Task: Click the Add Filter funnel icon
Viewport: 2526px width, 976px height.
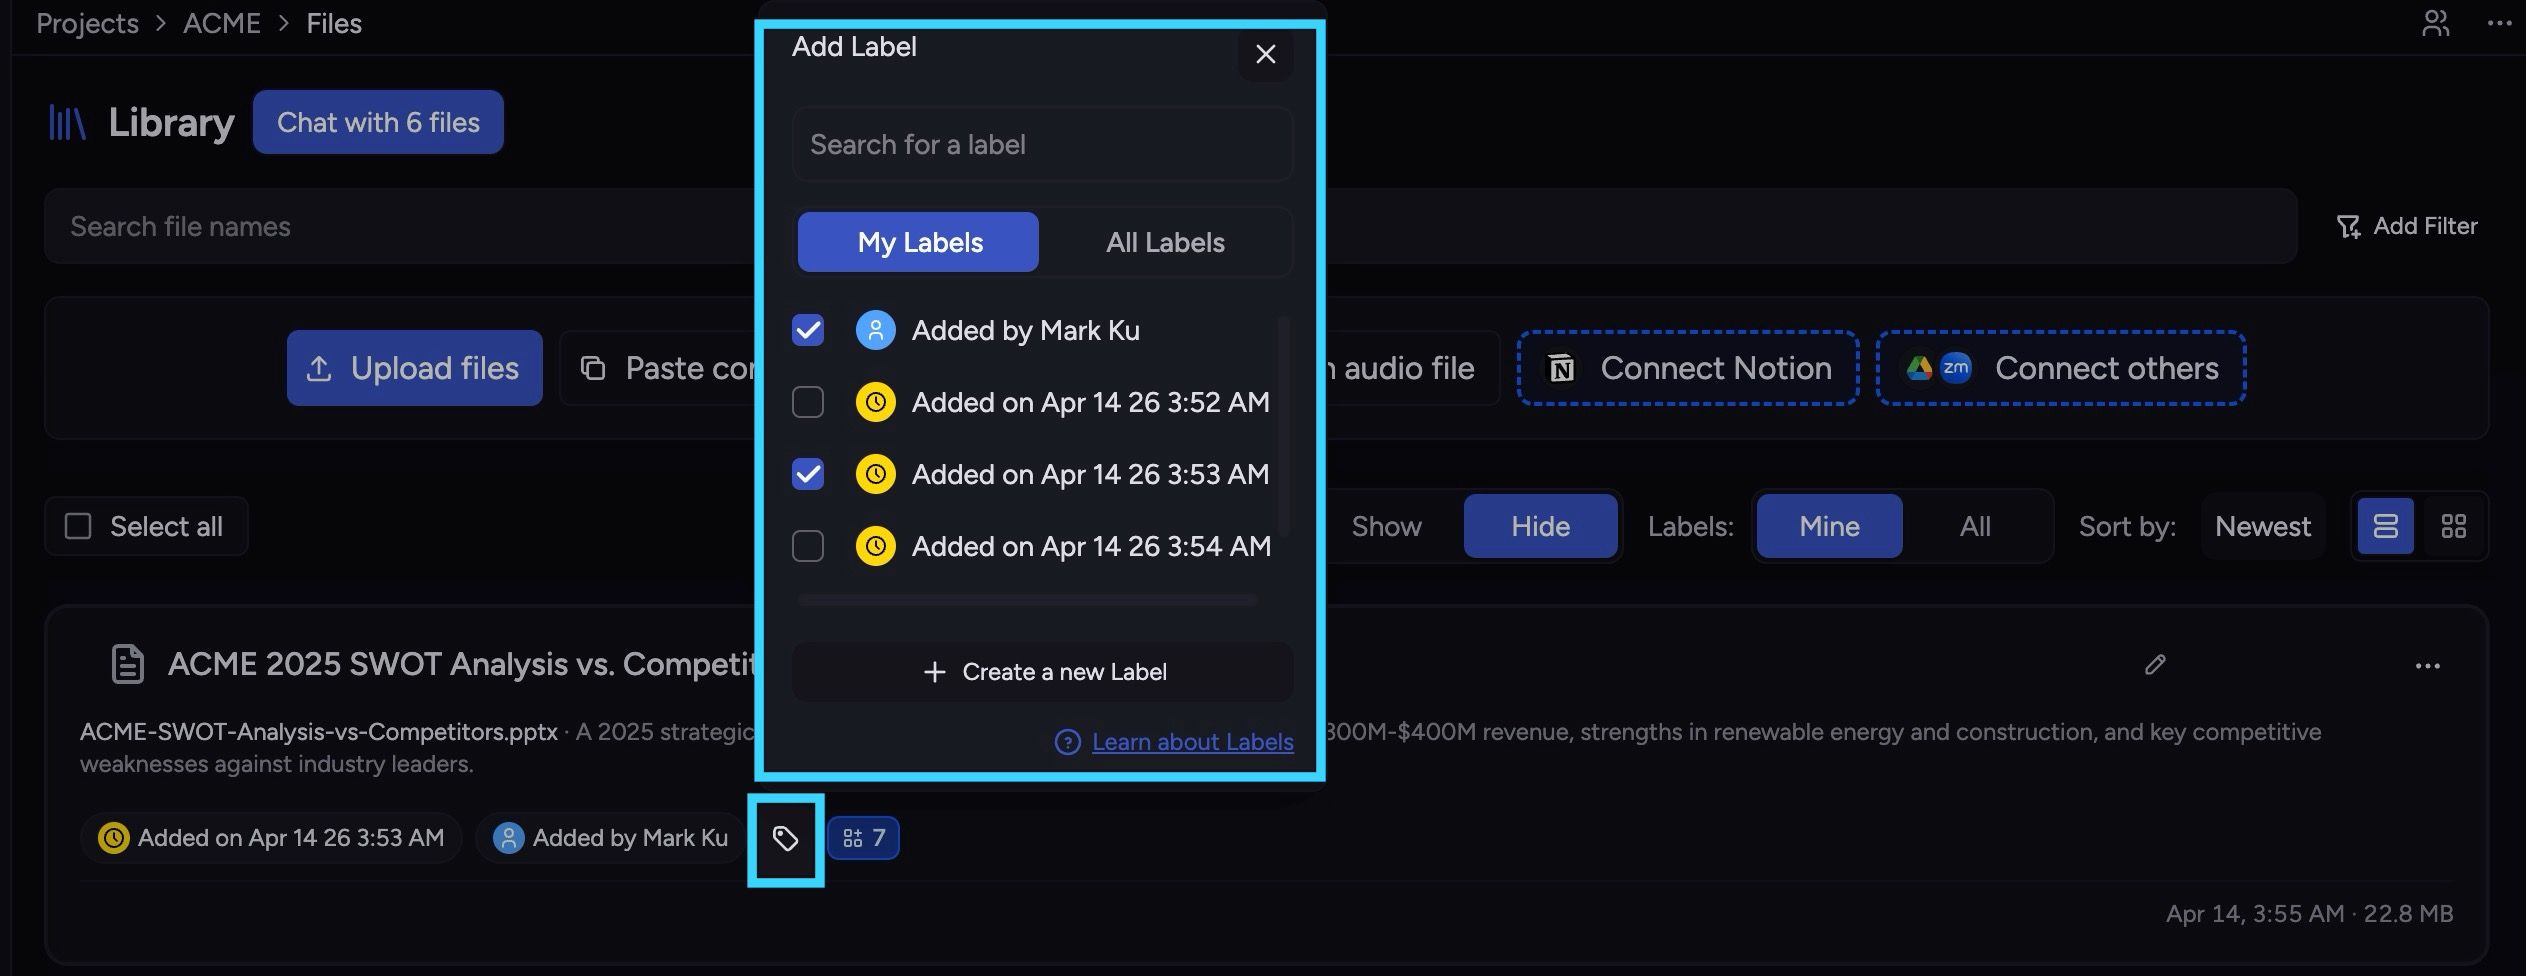Action: [x=2348, y=227]
